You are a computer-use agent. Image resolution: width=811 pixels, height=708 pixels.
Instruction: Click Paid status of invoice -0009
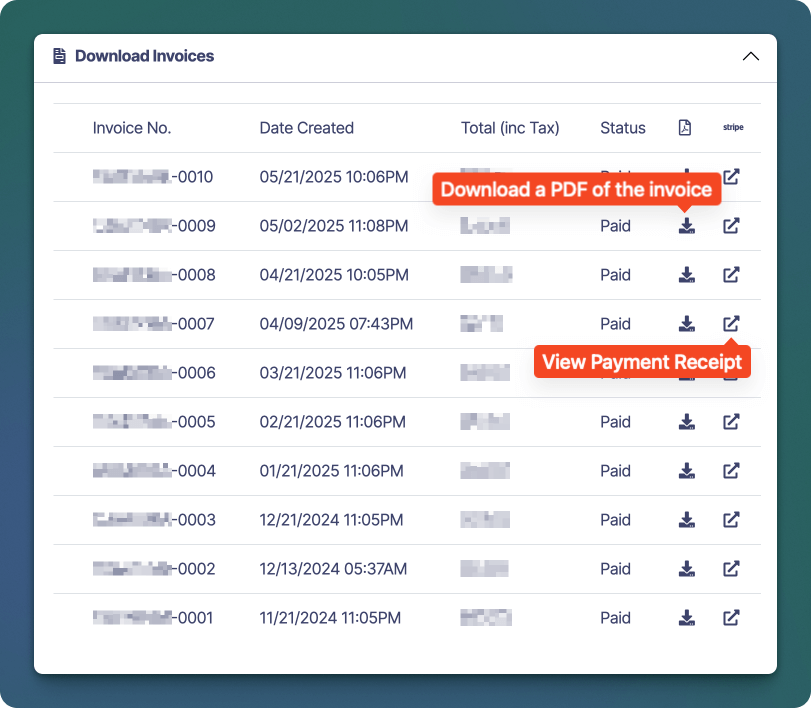click(615, 226)
